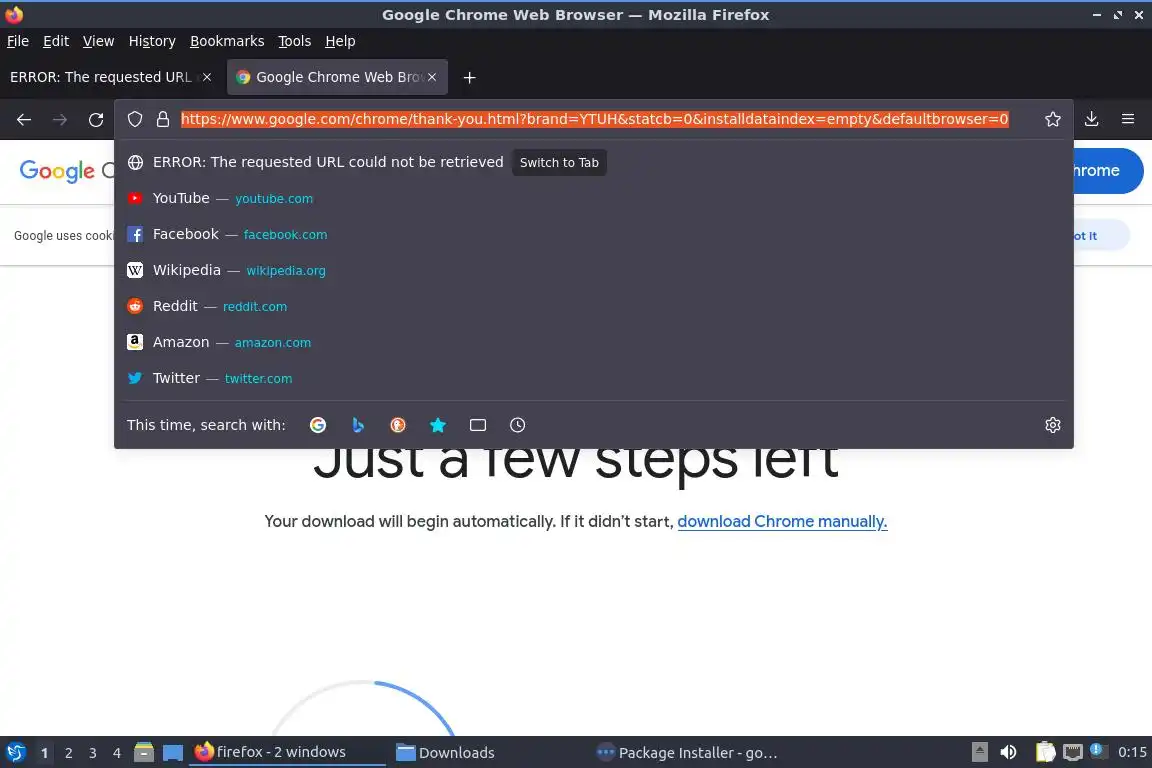Open the taskbar start menu icon
This screenshot has width=1152, height=768.
(x=15, y=753)
